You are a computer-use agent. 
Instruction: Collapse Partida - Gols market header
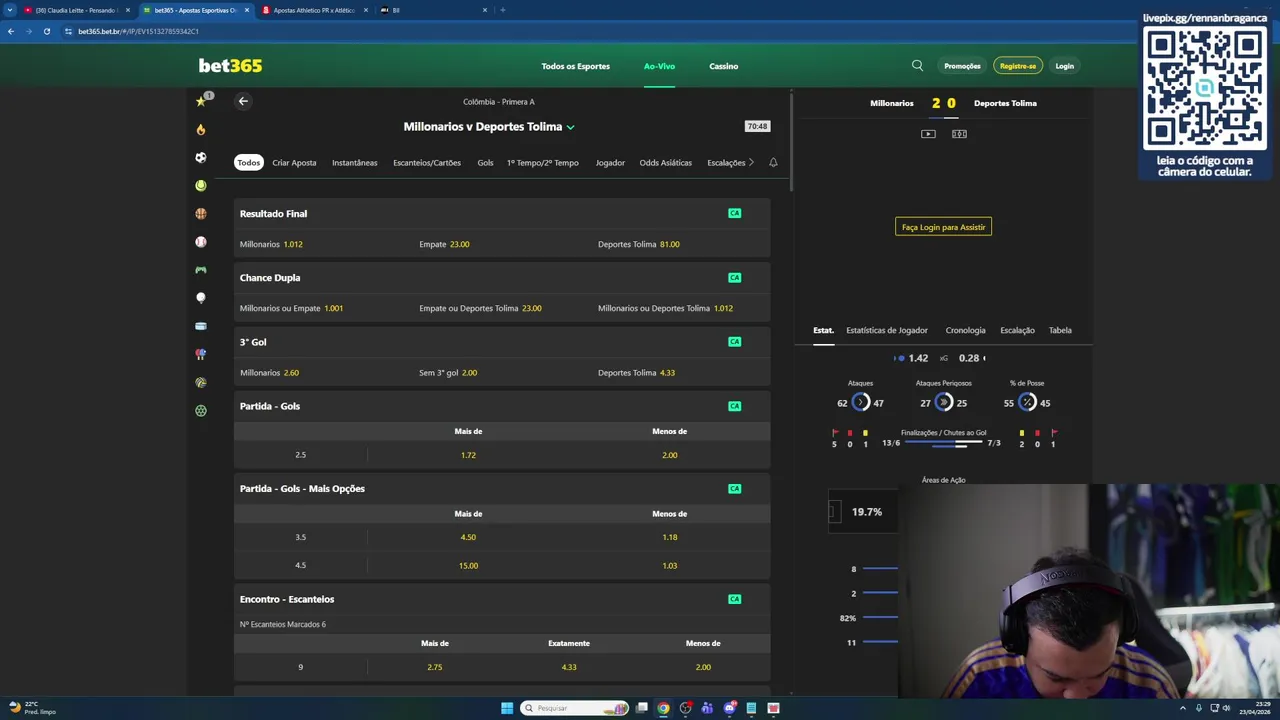[x=502, y=406]
